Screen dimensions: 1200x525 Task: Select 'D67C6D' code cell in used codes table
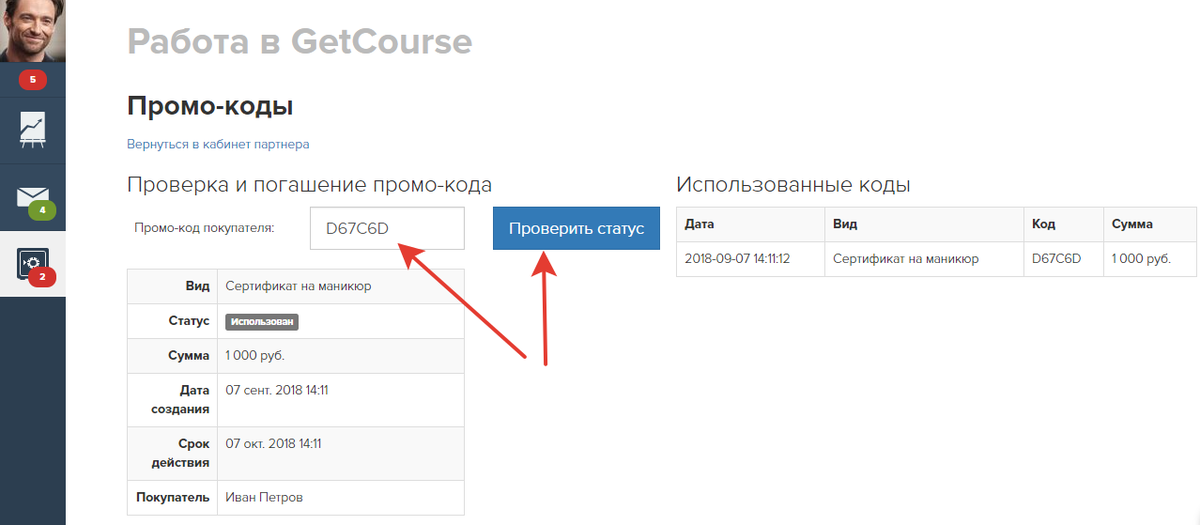(x=1057, y=259)
